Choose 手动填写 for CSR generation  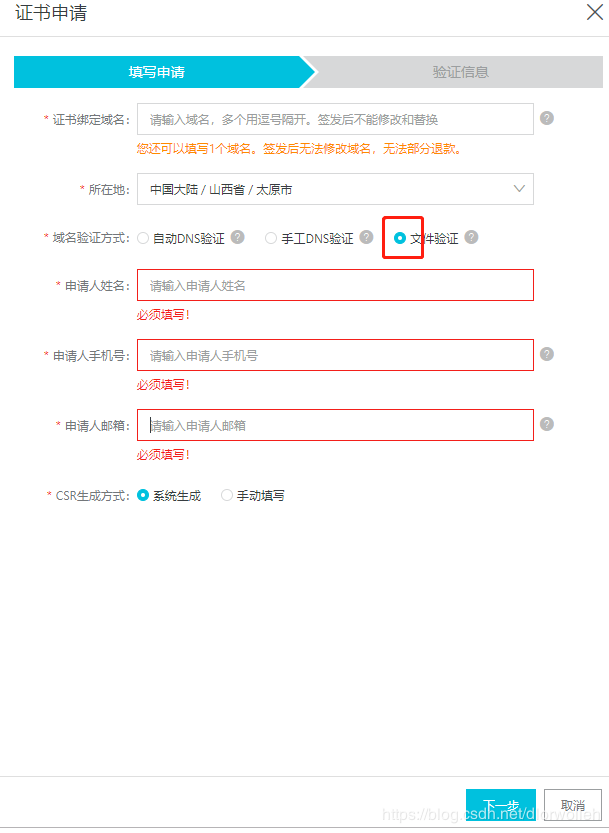tap(227, 495)
